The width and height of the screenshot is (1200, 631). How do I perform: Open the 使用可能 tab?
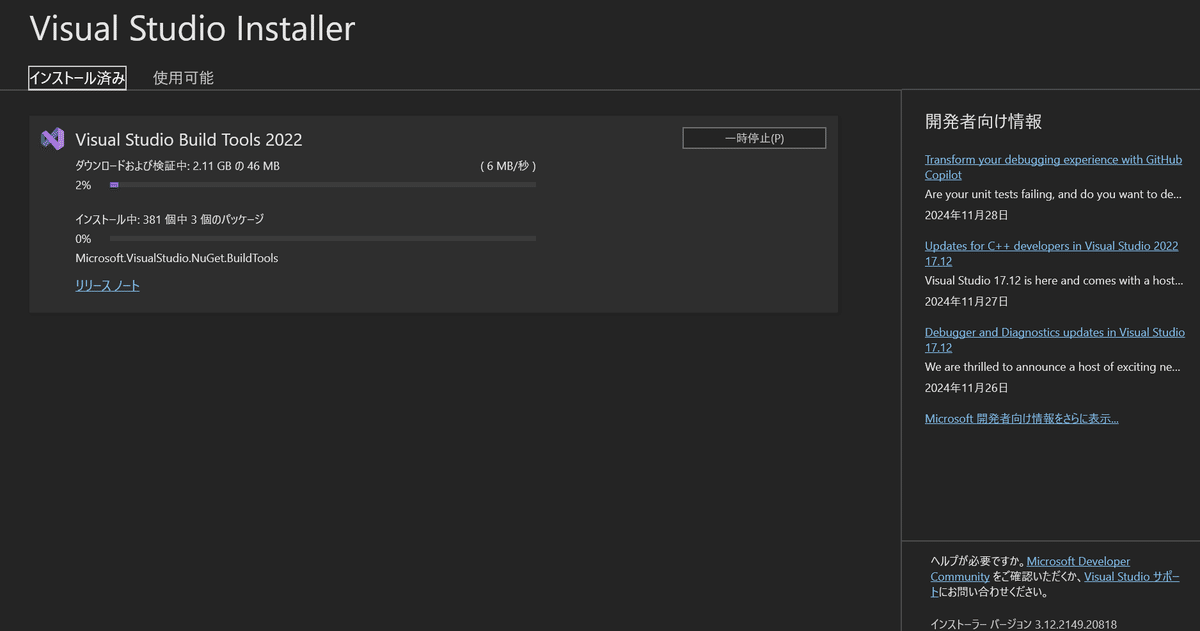pyautogui.click(x=183, y=78)
